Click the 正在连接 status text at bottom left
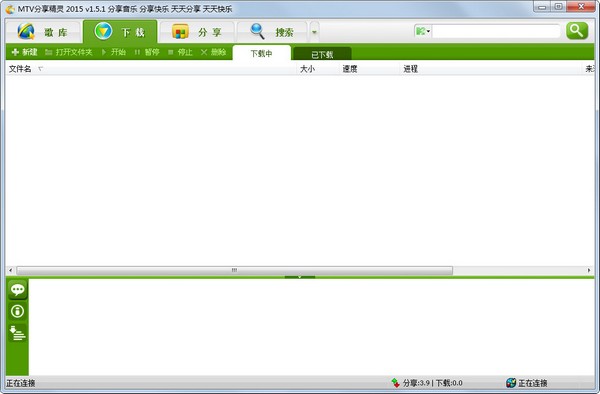Viewport: 600px width, 394px height. [x=21, y=383]
